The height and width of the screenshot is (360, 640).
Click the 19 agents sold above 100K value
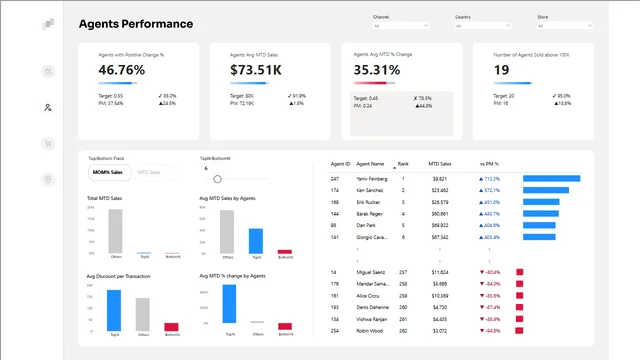click(x=502, y=70)
